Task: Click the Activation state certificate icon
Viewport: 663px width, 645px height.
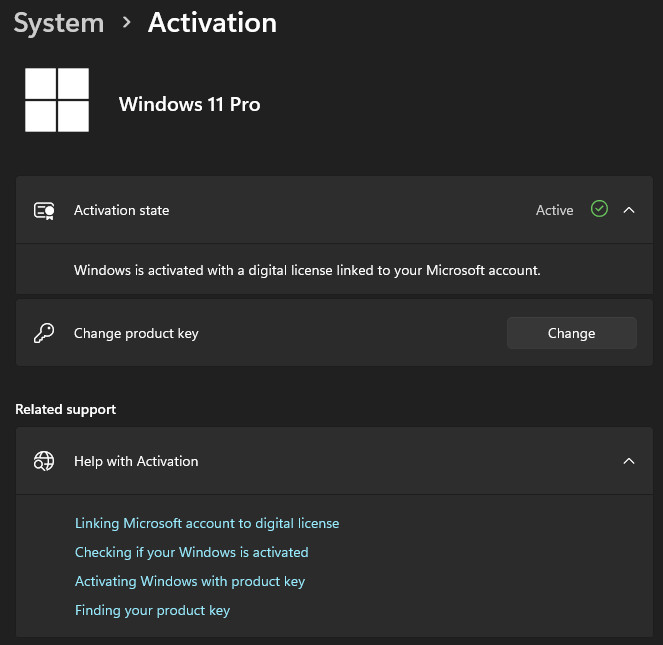Action: [x=44, y=211]
